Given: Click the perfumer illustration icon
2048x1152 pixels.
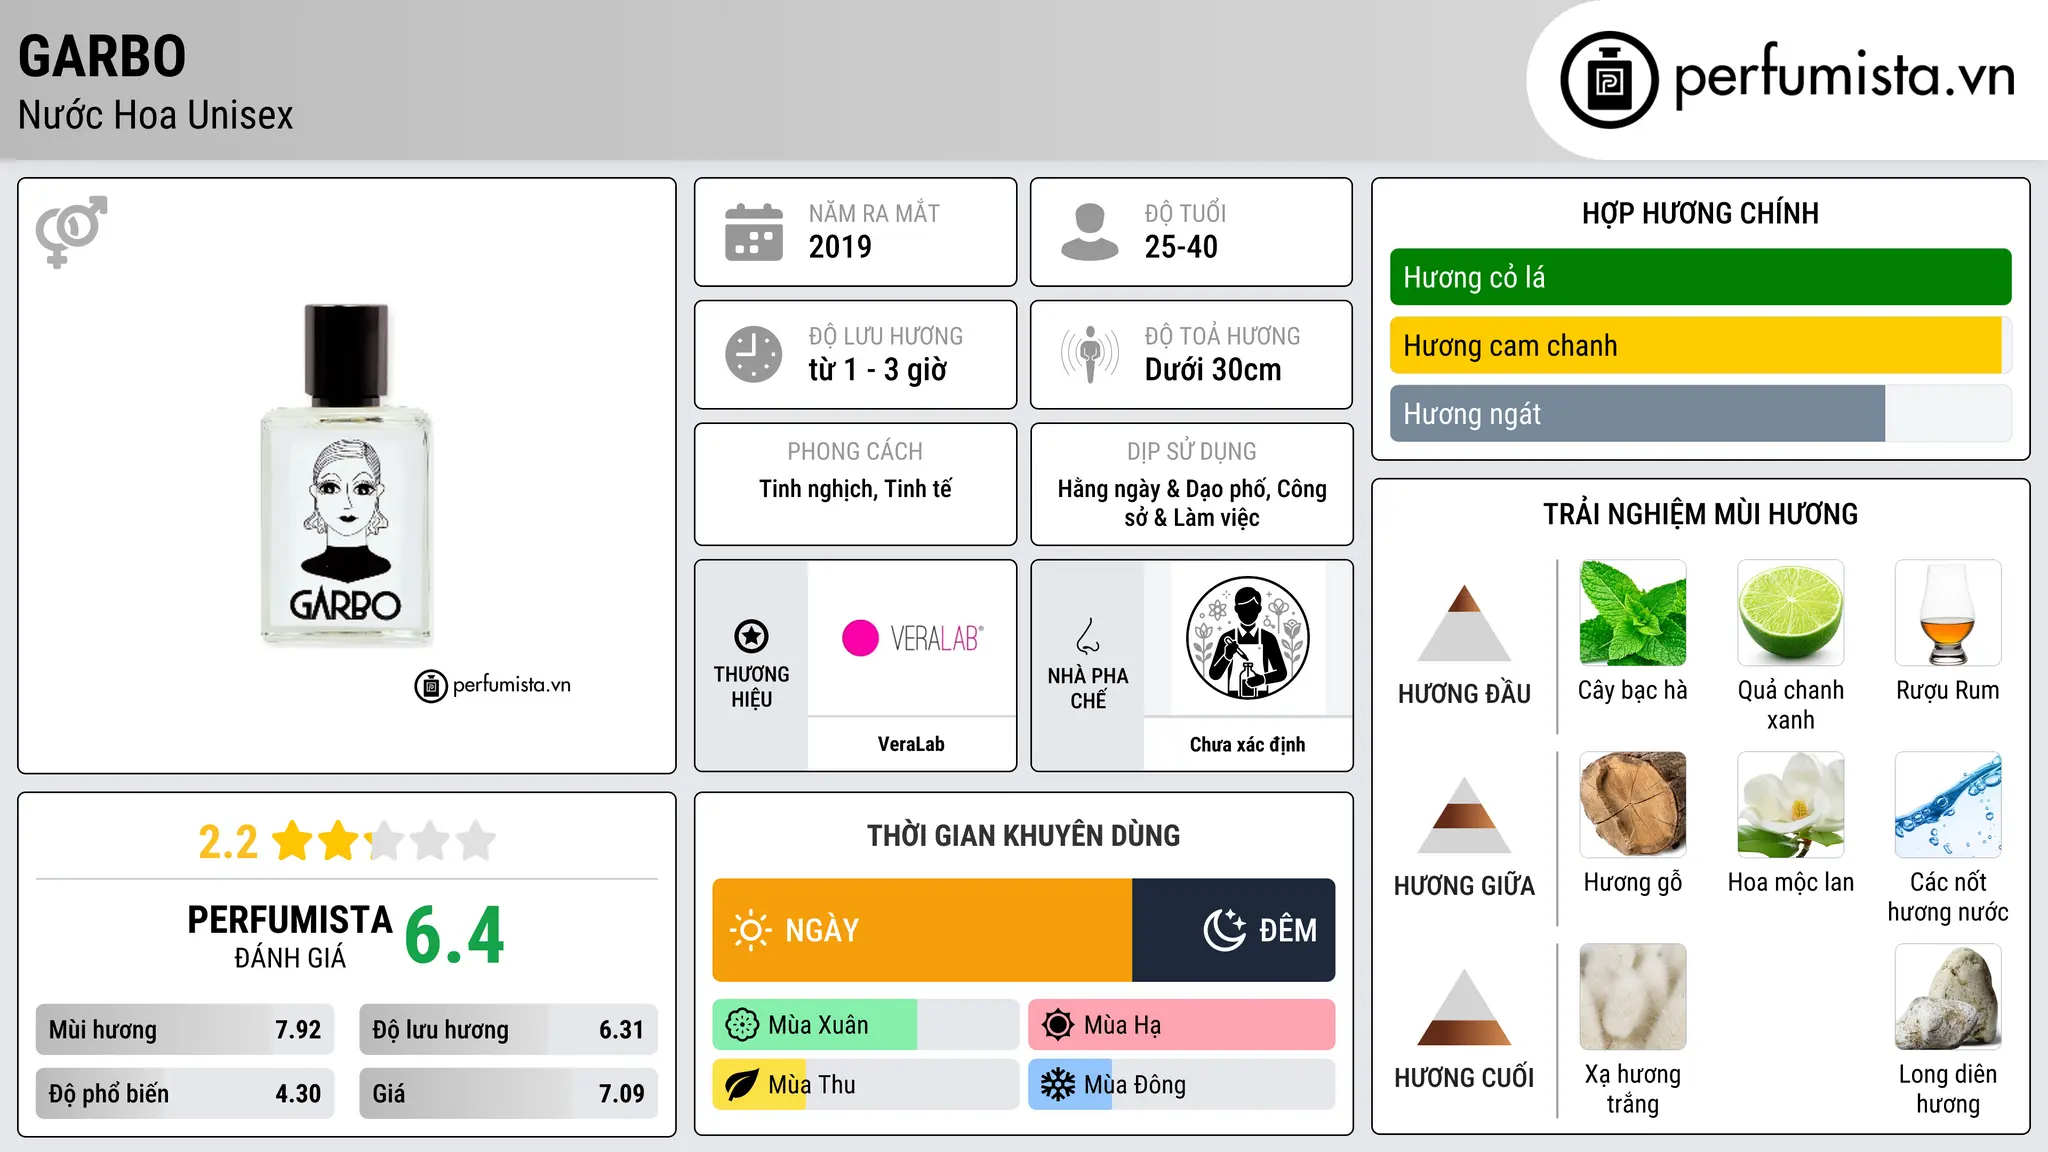Looking at the screenshot, I should 1247,638.
